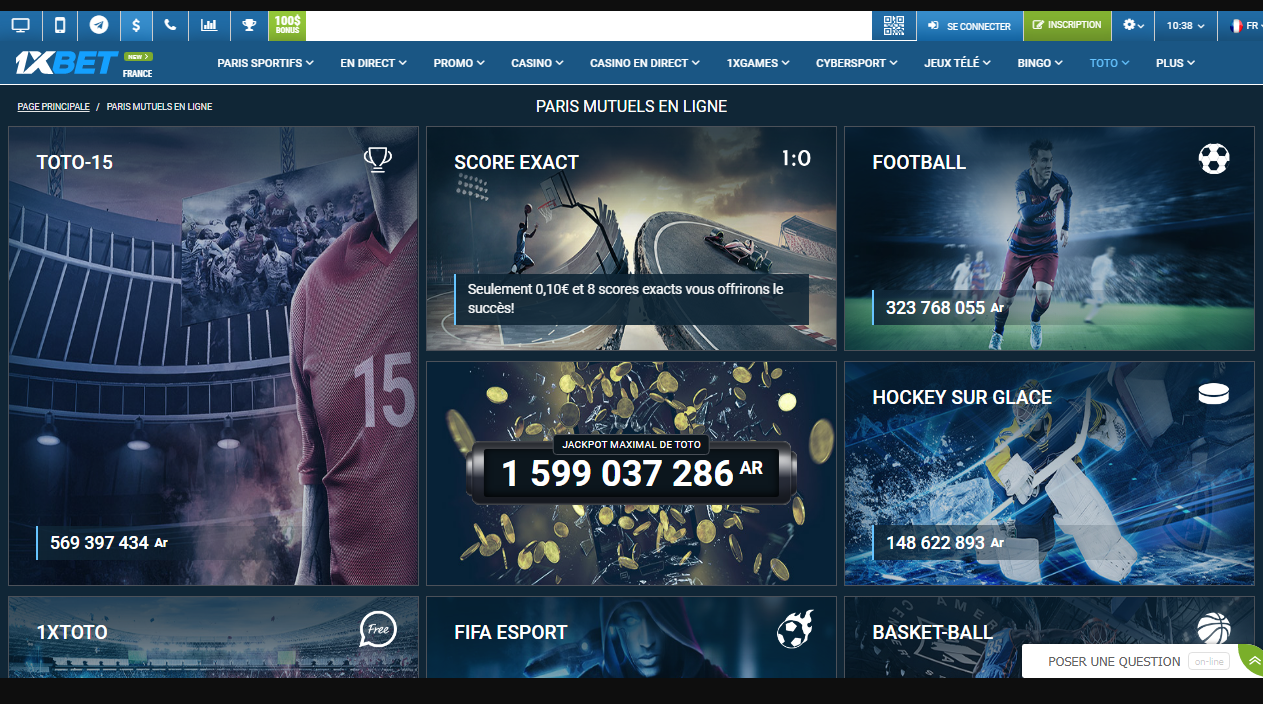
Task: Click the soccer ball icon on Football card
Action: [x=1214, y=158]
